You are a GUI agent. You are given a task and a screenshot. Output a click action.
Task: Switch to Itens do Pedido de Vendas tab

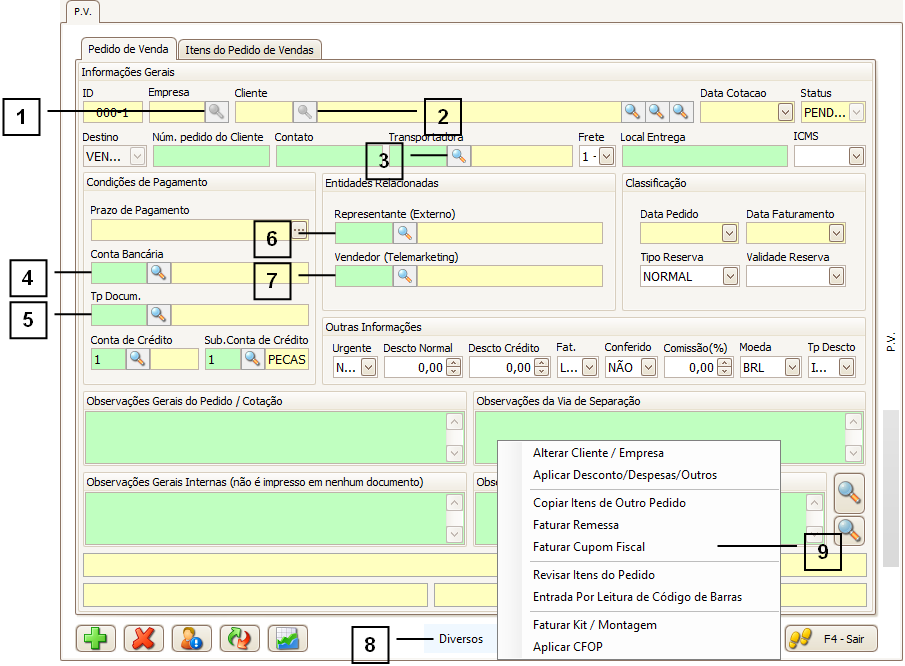(249, 49)
